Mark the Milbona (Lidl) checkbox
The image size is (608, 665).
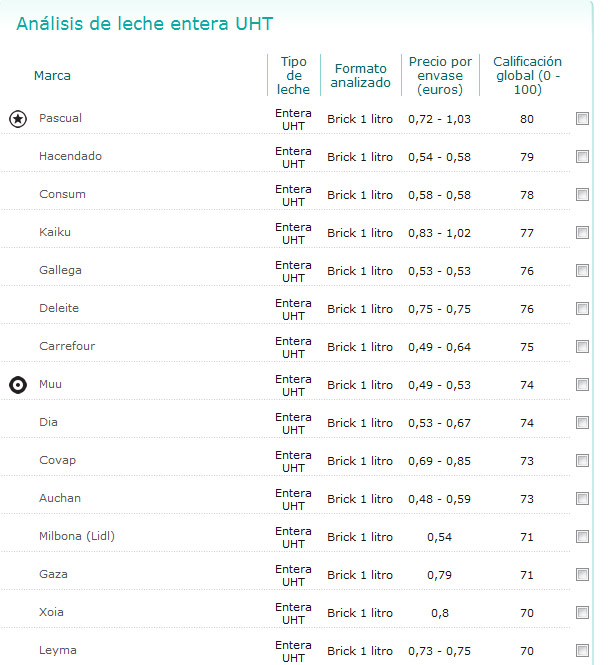[x=582, y=537]
